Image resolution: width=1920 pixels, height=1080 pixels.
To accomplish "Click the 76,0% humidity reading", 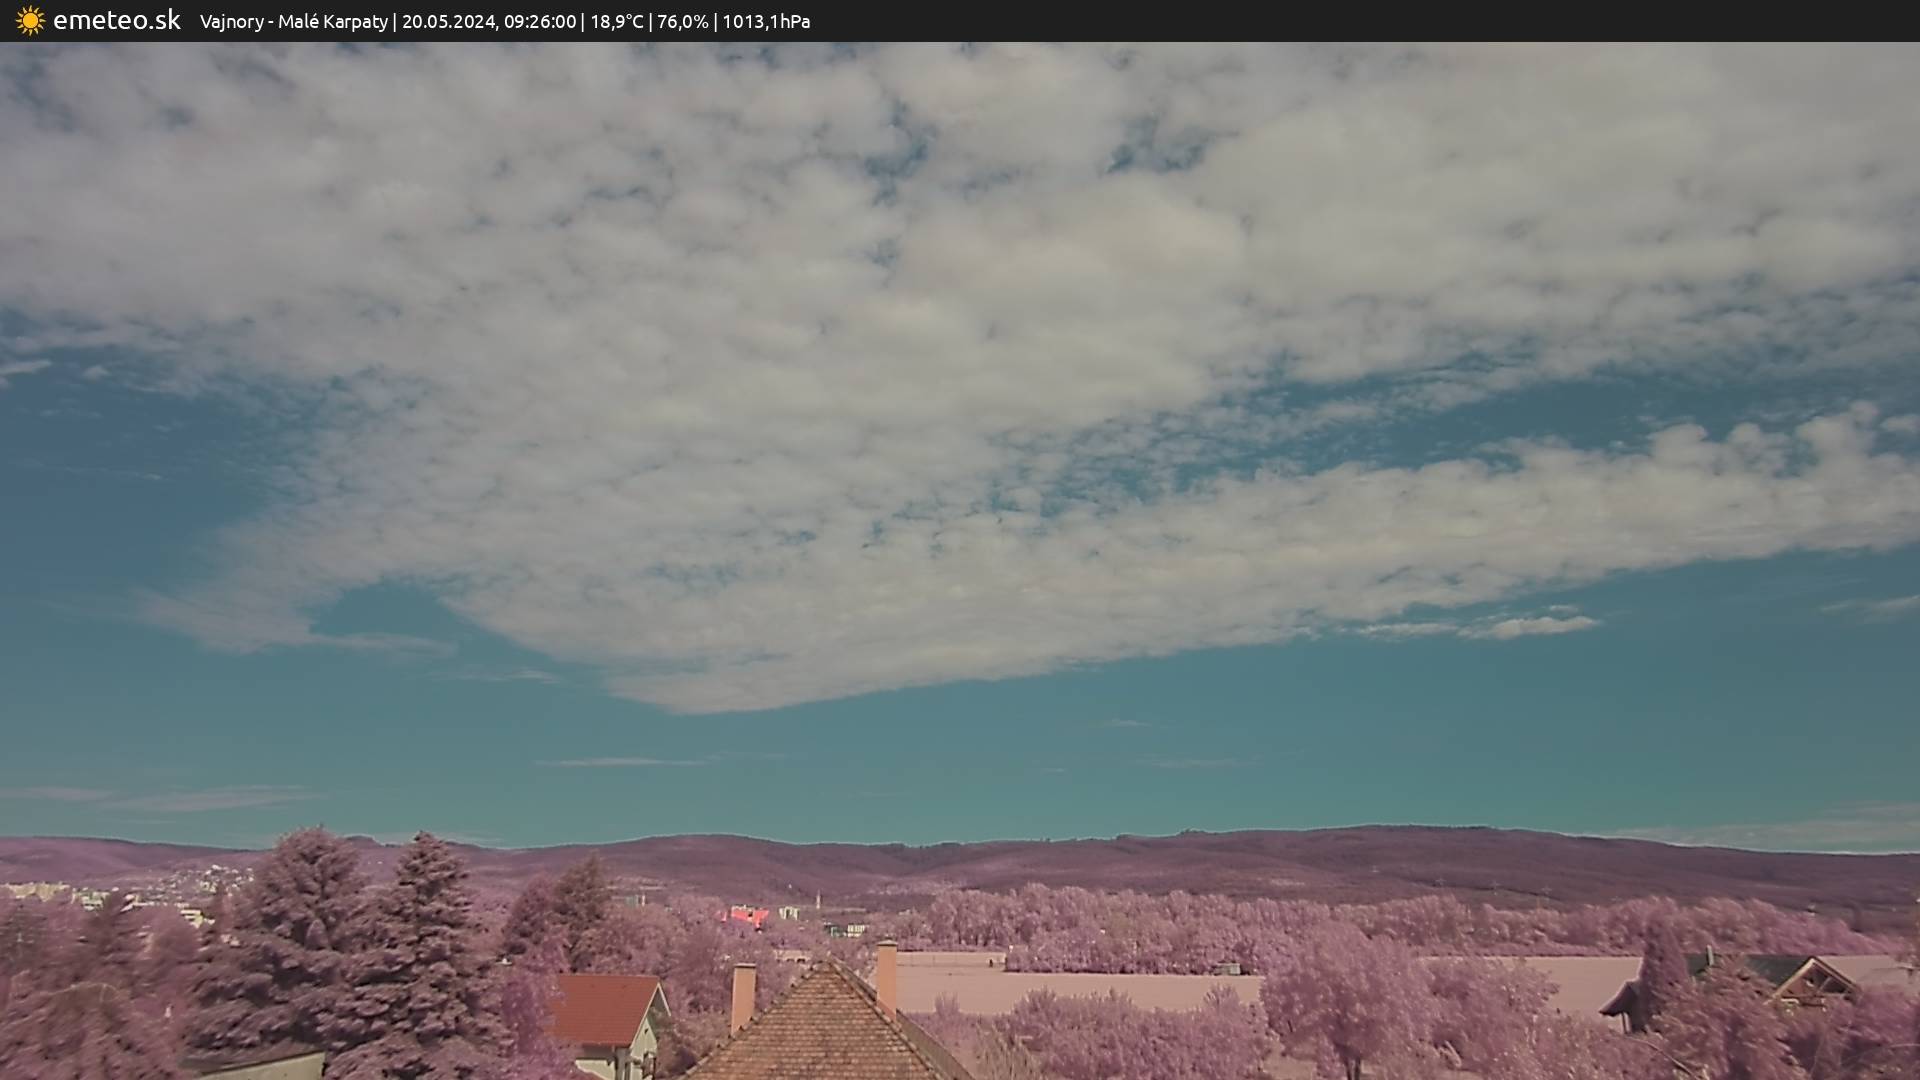I will [682, 21].
